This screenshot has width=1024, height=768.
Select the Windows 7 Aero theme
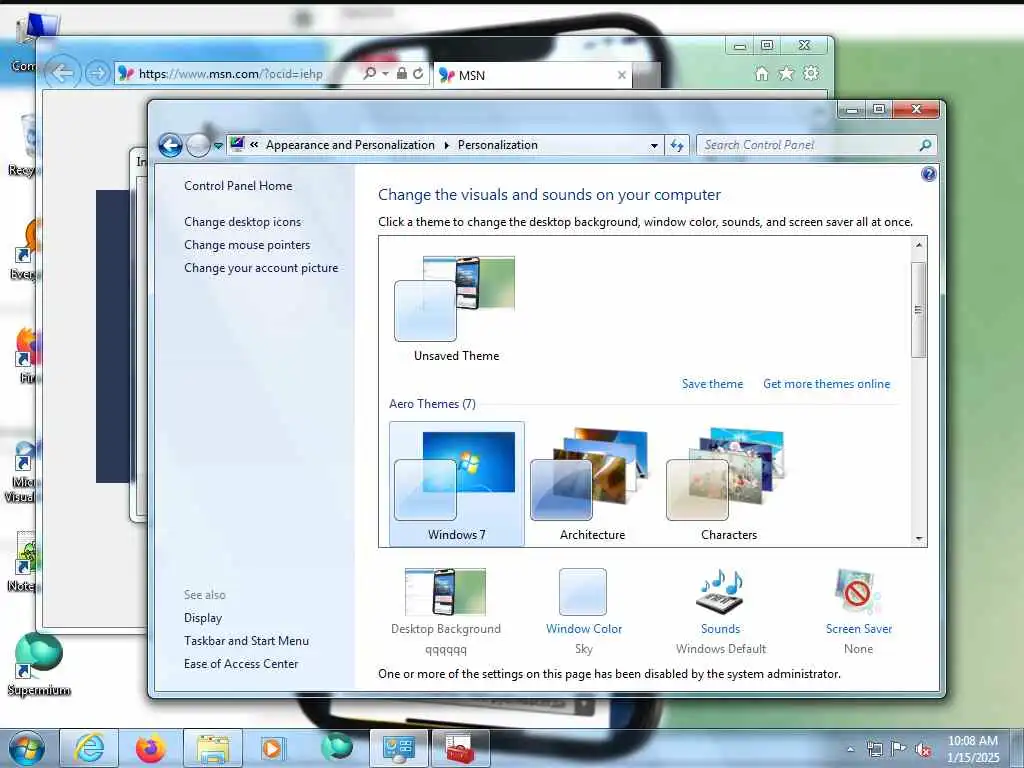tap(456, 483)
